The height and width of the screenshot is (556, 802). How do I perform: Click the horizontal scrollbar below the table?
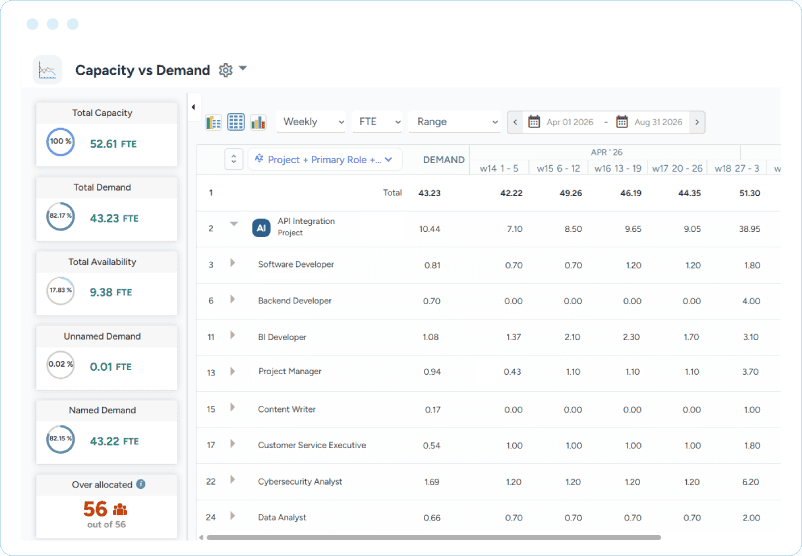click(x=434, y=538)
